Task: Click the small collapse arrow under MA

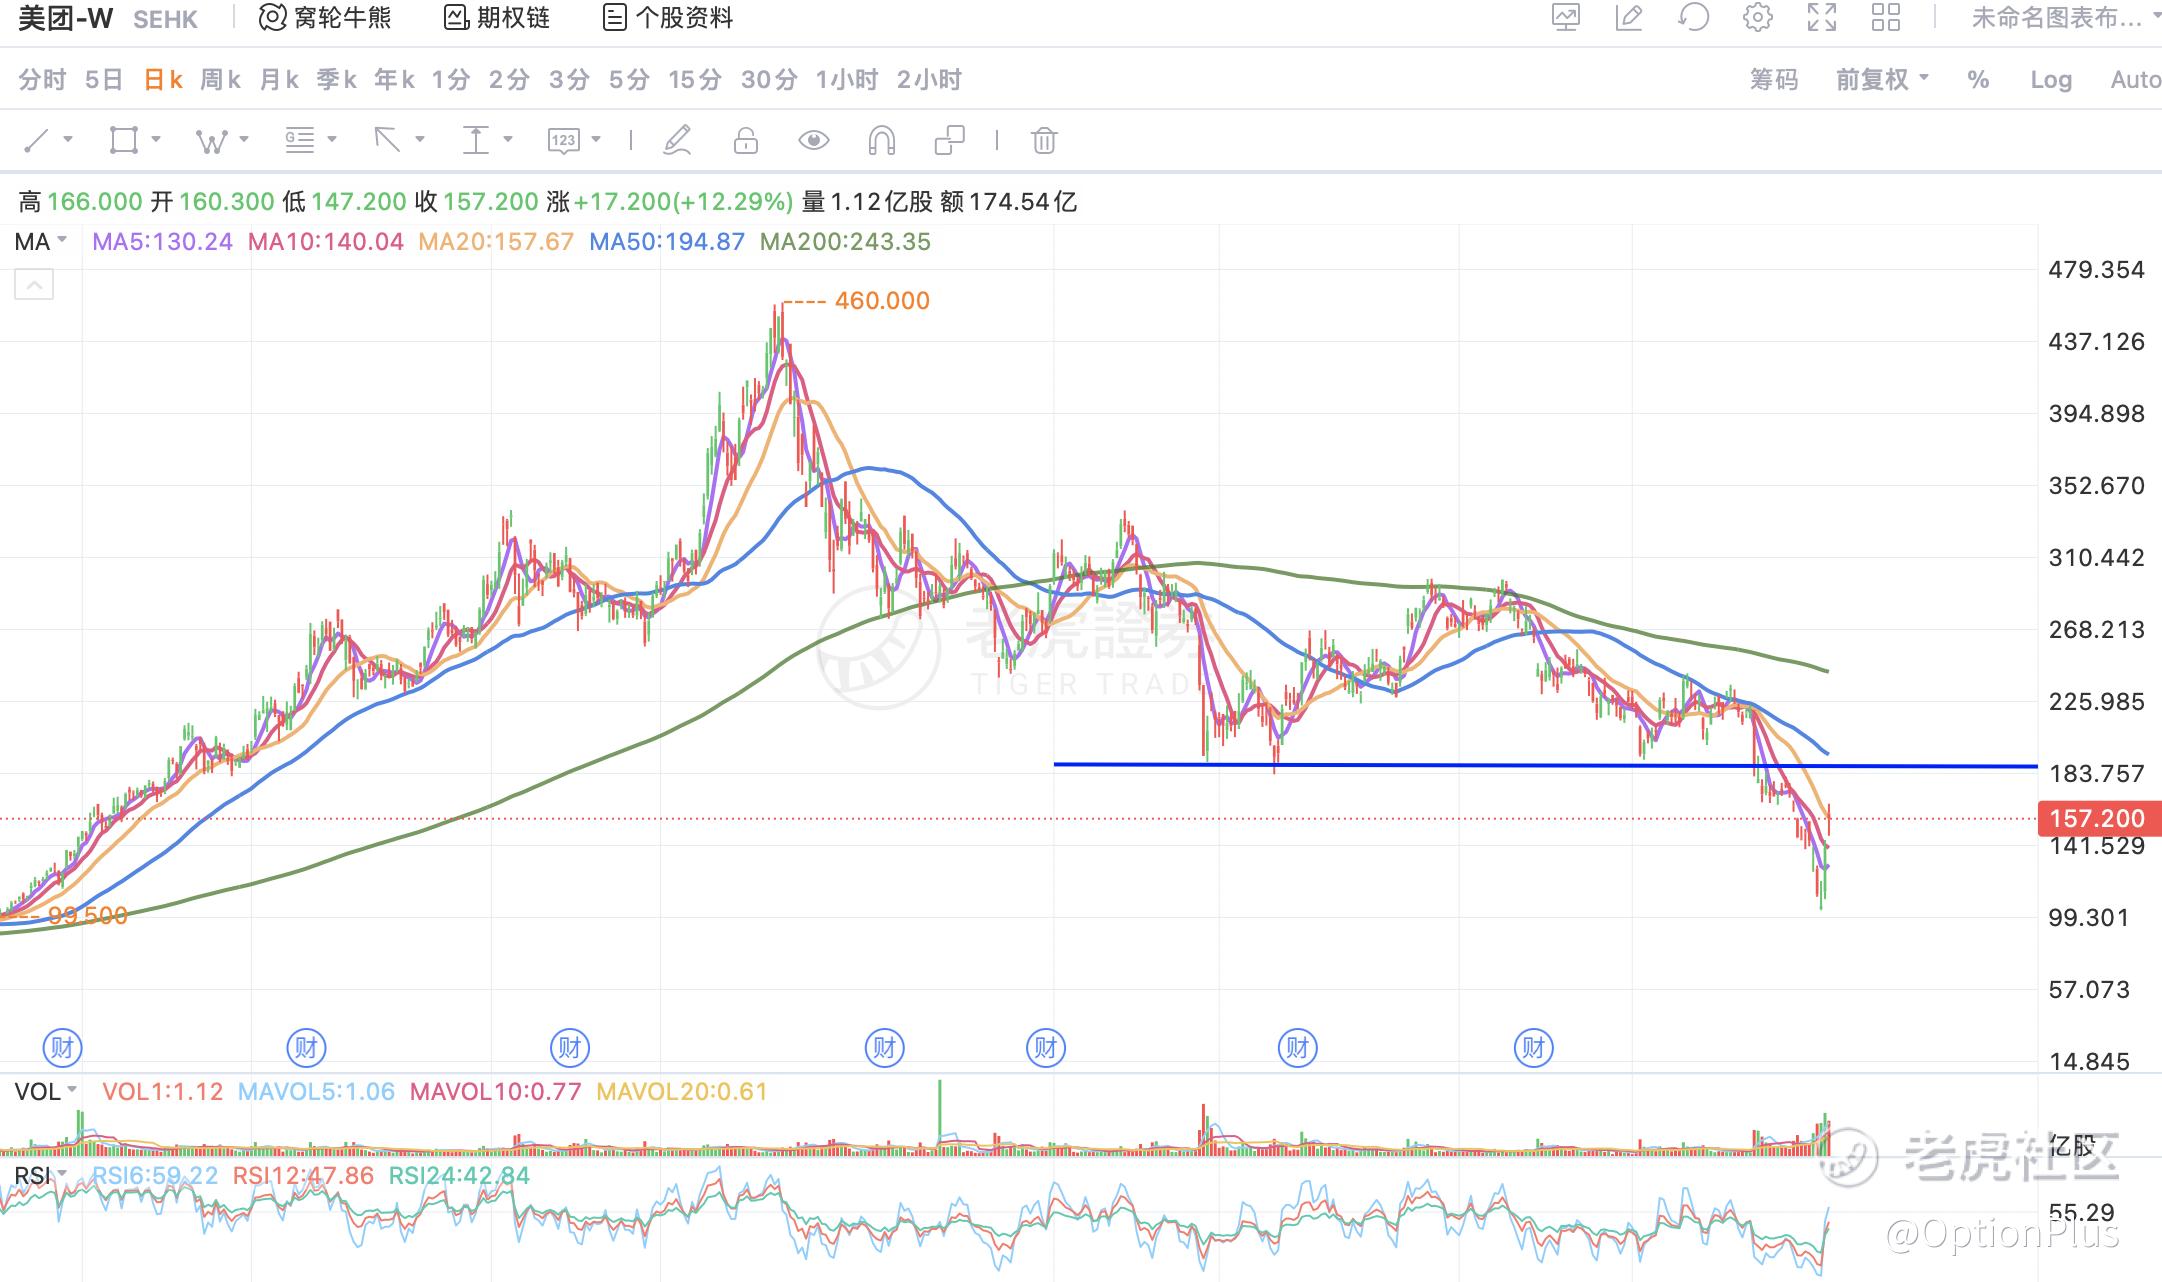Action: pos(34,286)
